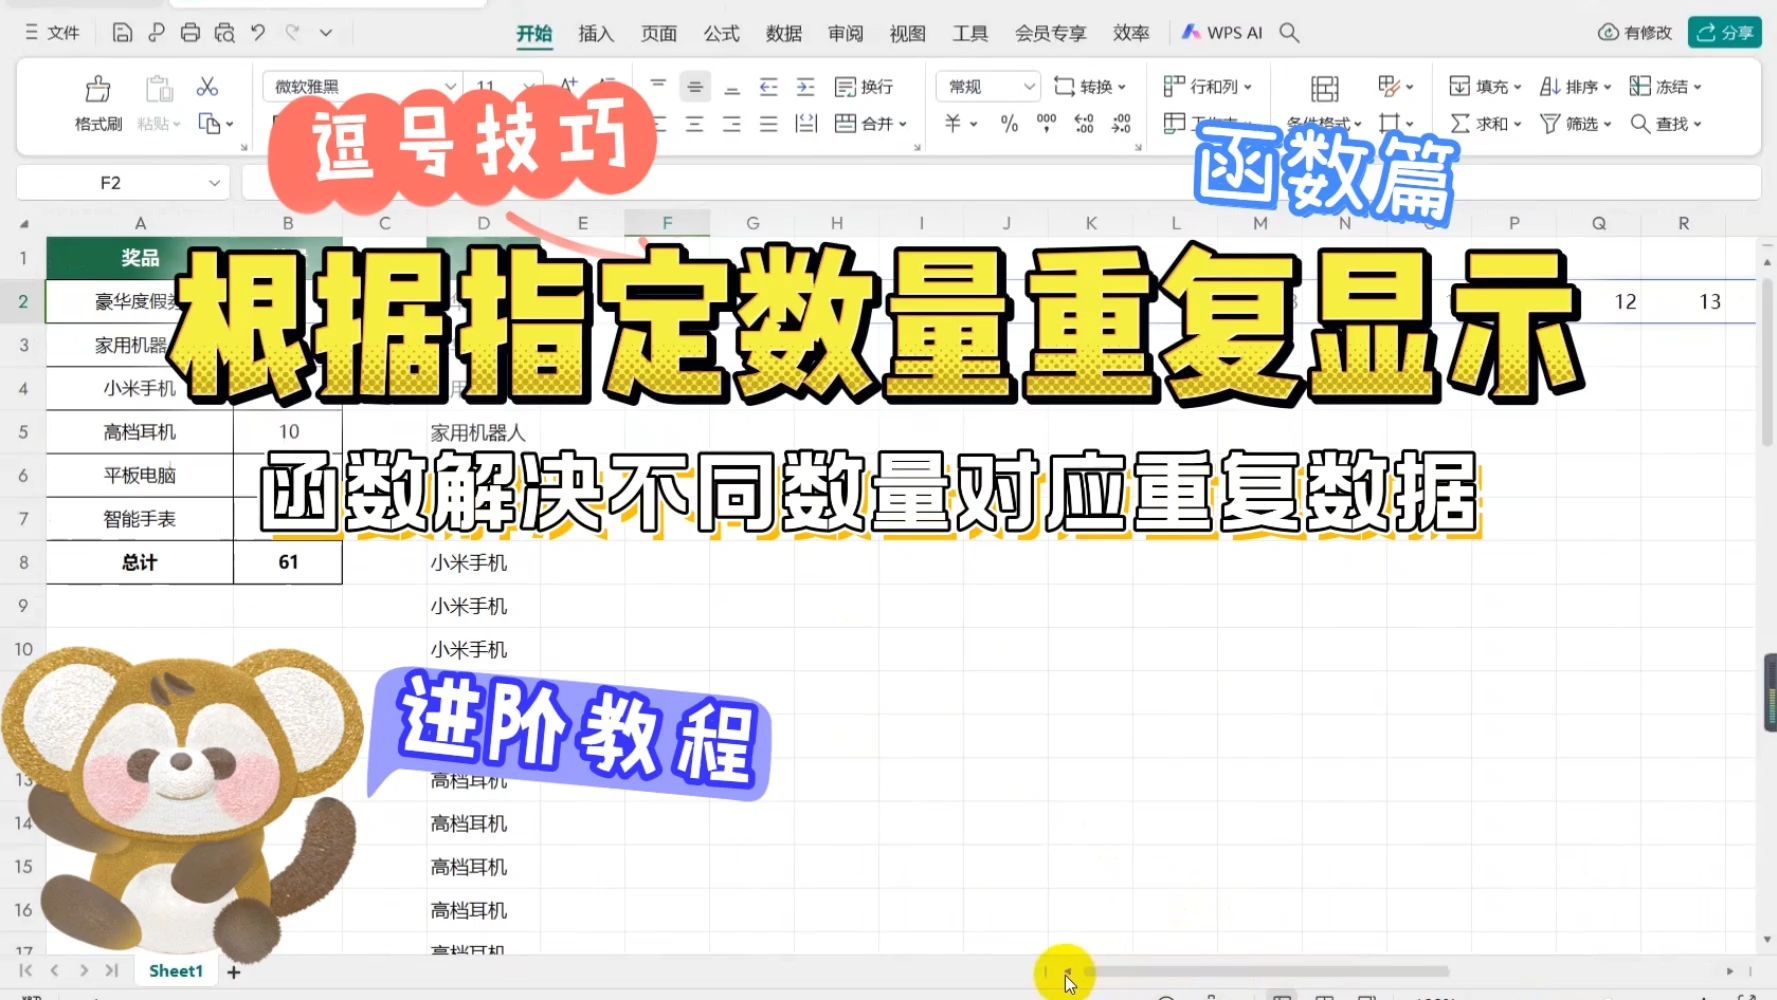
Task: Select the Format Painter tool
Action: tap(95, 100)
